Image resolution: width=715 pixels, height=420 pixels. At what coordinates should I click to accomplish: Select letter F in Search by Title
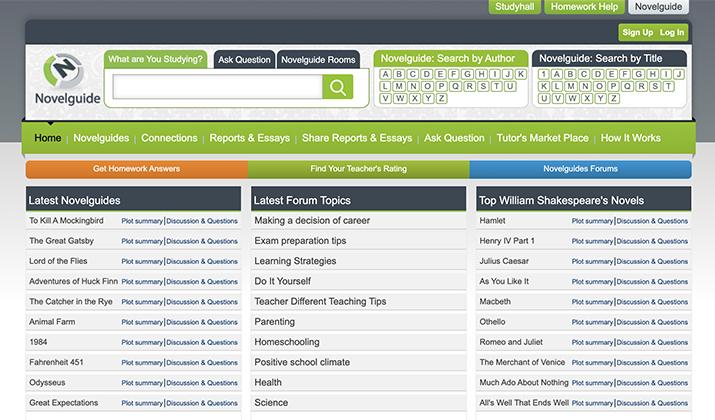625,74
